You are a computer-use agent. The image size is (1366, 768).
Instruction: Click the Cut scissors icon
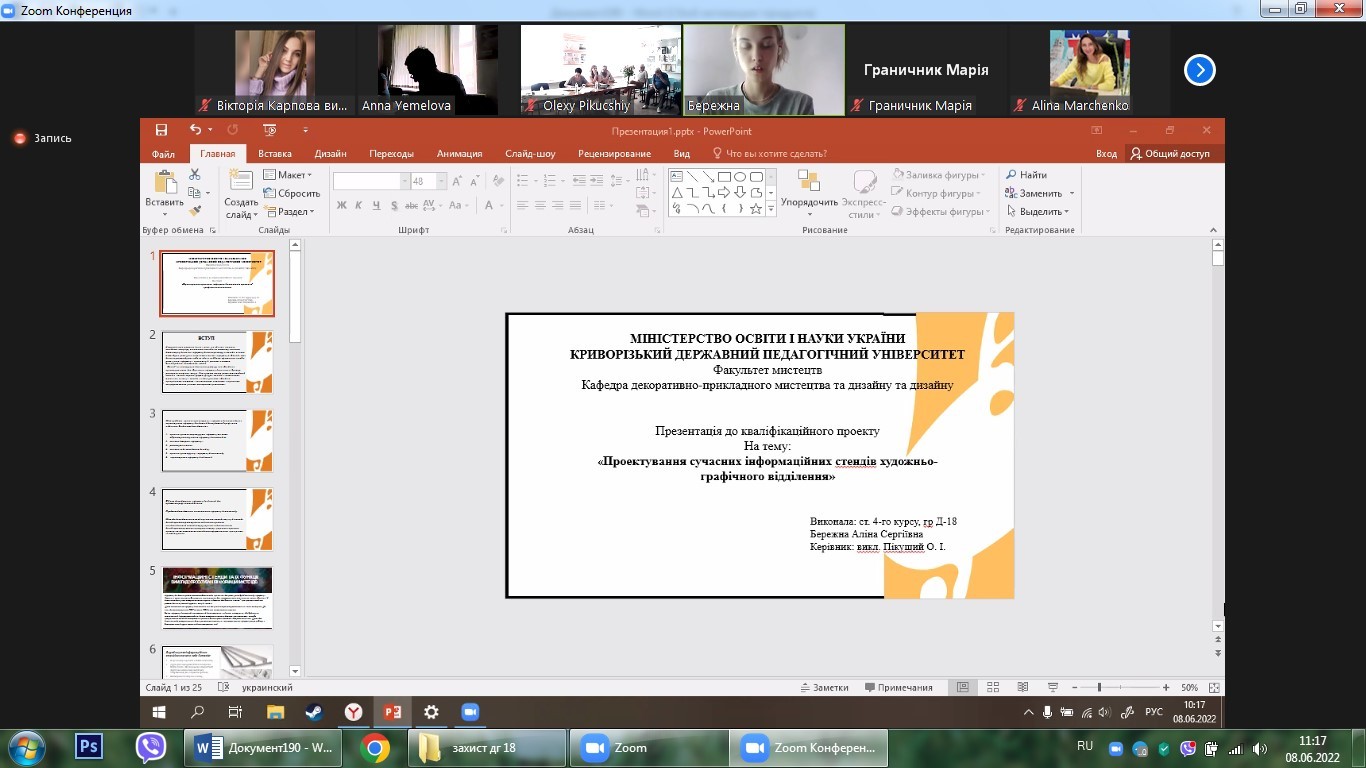[x=195, y=175]
